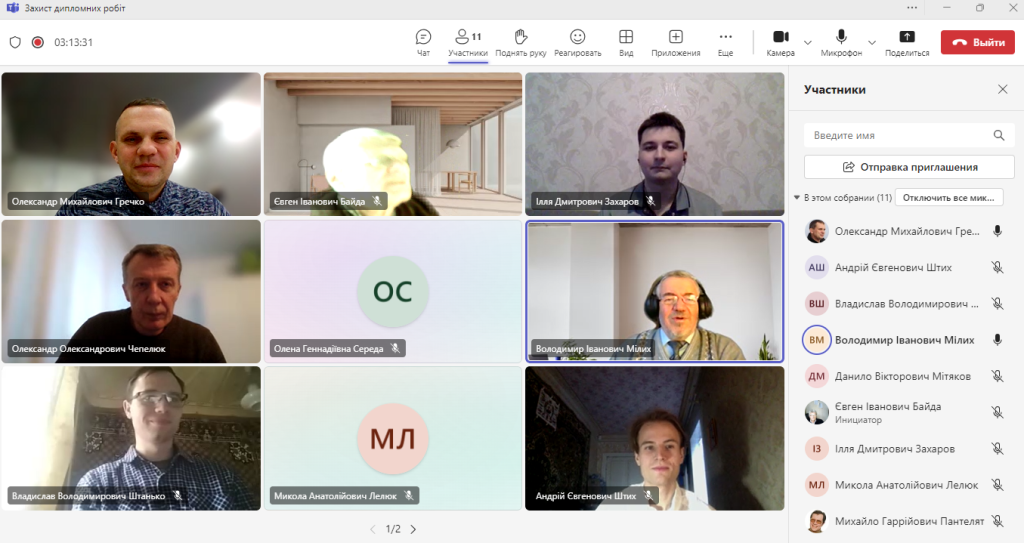Click the Введите имя search field

tap(900, 135)
